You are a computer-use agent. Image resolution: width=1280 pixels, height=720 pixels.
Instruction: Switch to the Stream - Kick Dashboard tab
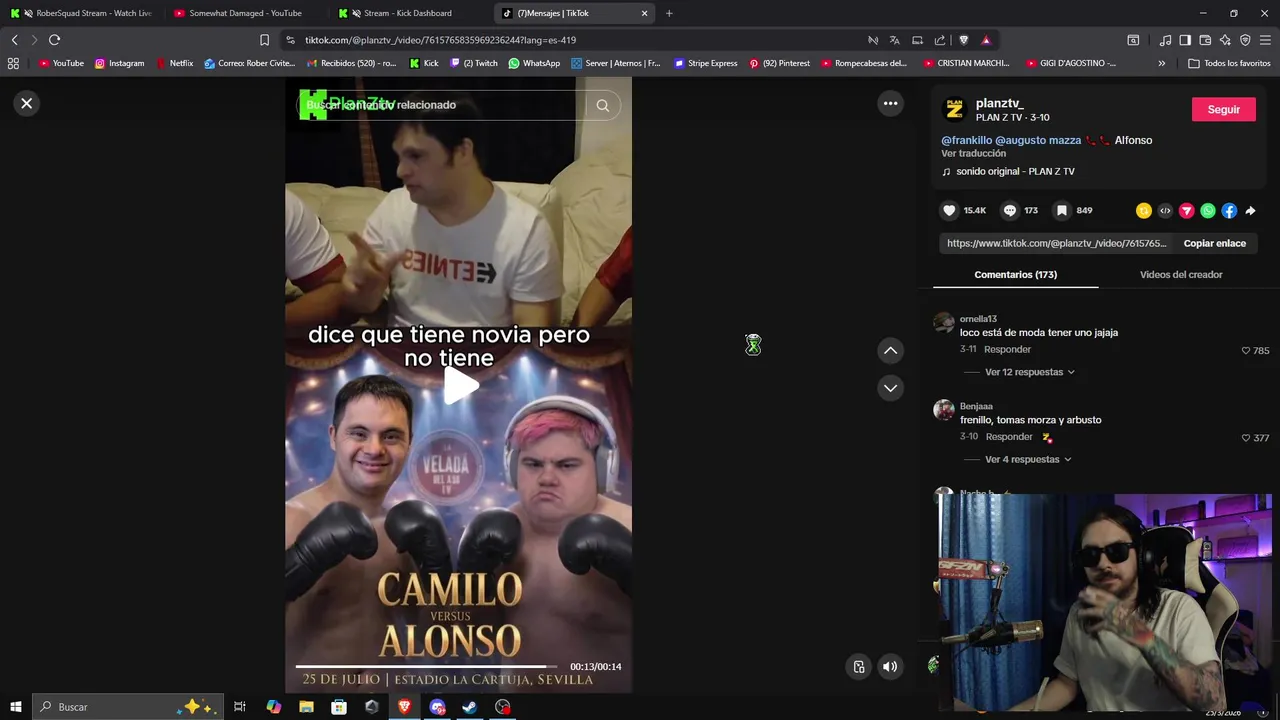point(410,13)
